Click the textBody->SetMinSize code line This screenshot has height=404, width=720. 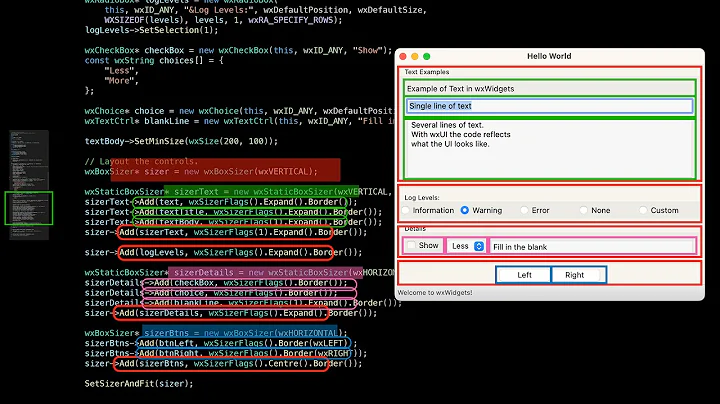(181, 141)
